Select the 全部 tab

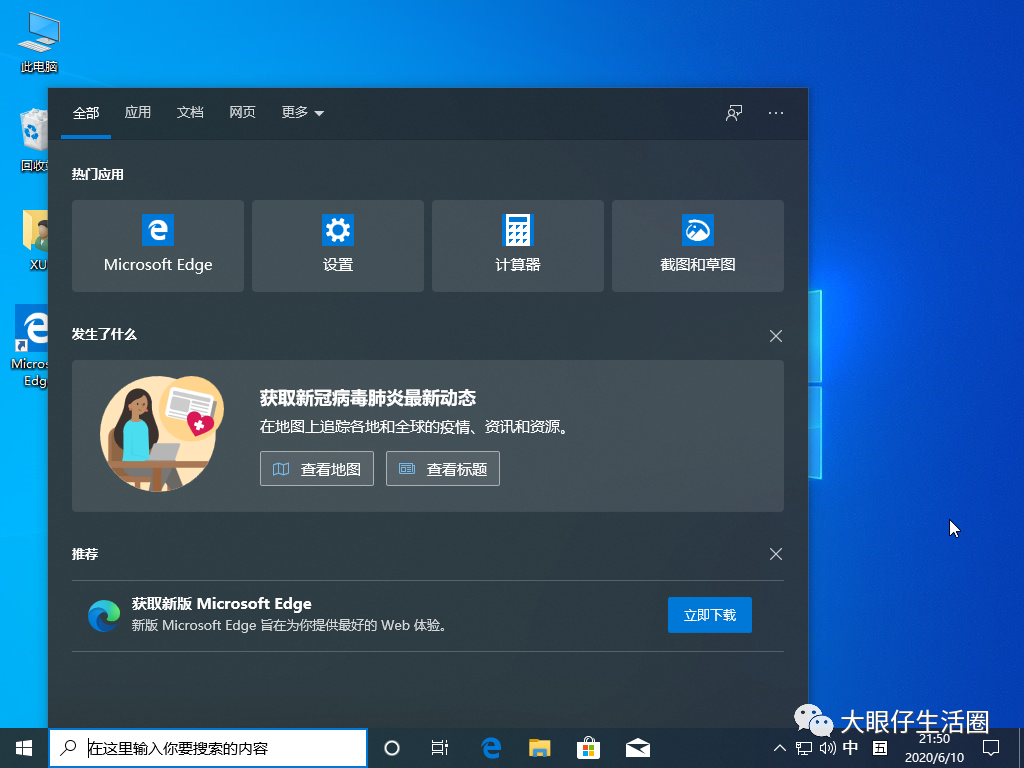tap(86, 113)
